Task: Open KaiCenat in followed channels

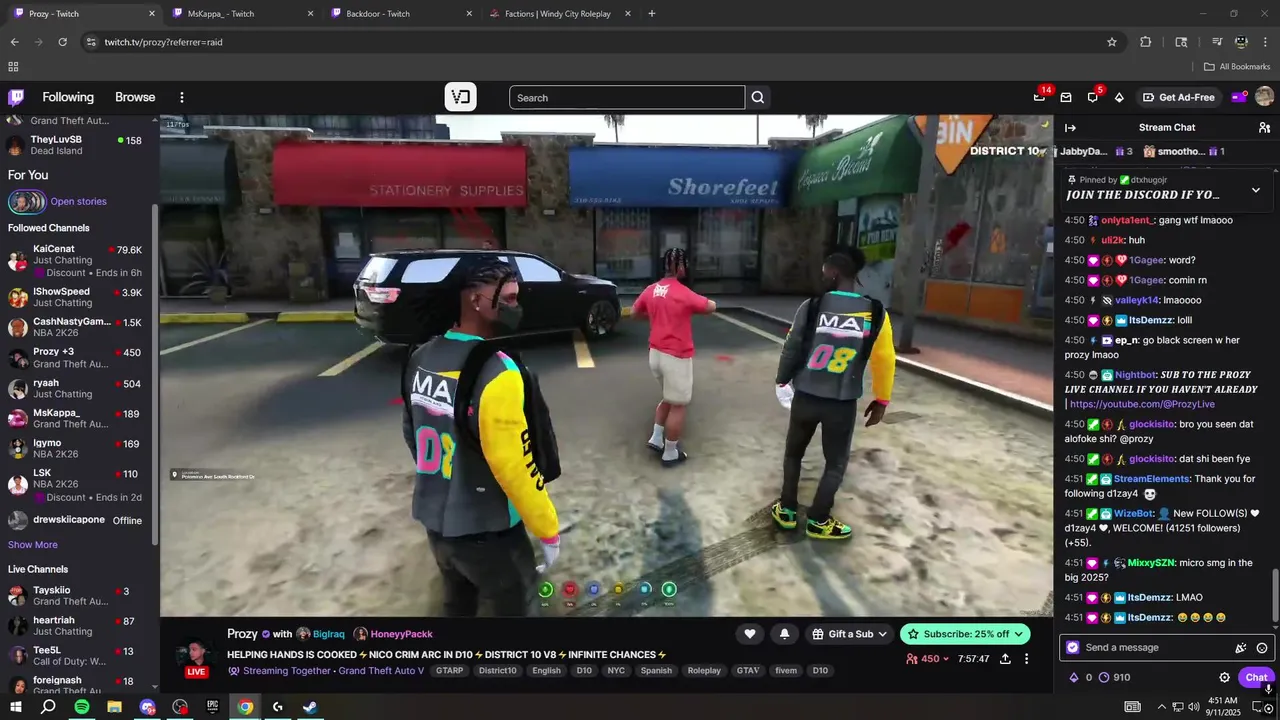Action: pos(77,260)
